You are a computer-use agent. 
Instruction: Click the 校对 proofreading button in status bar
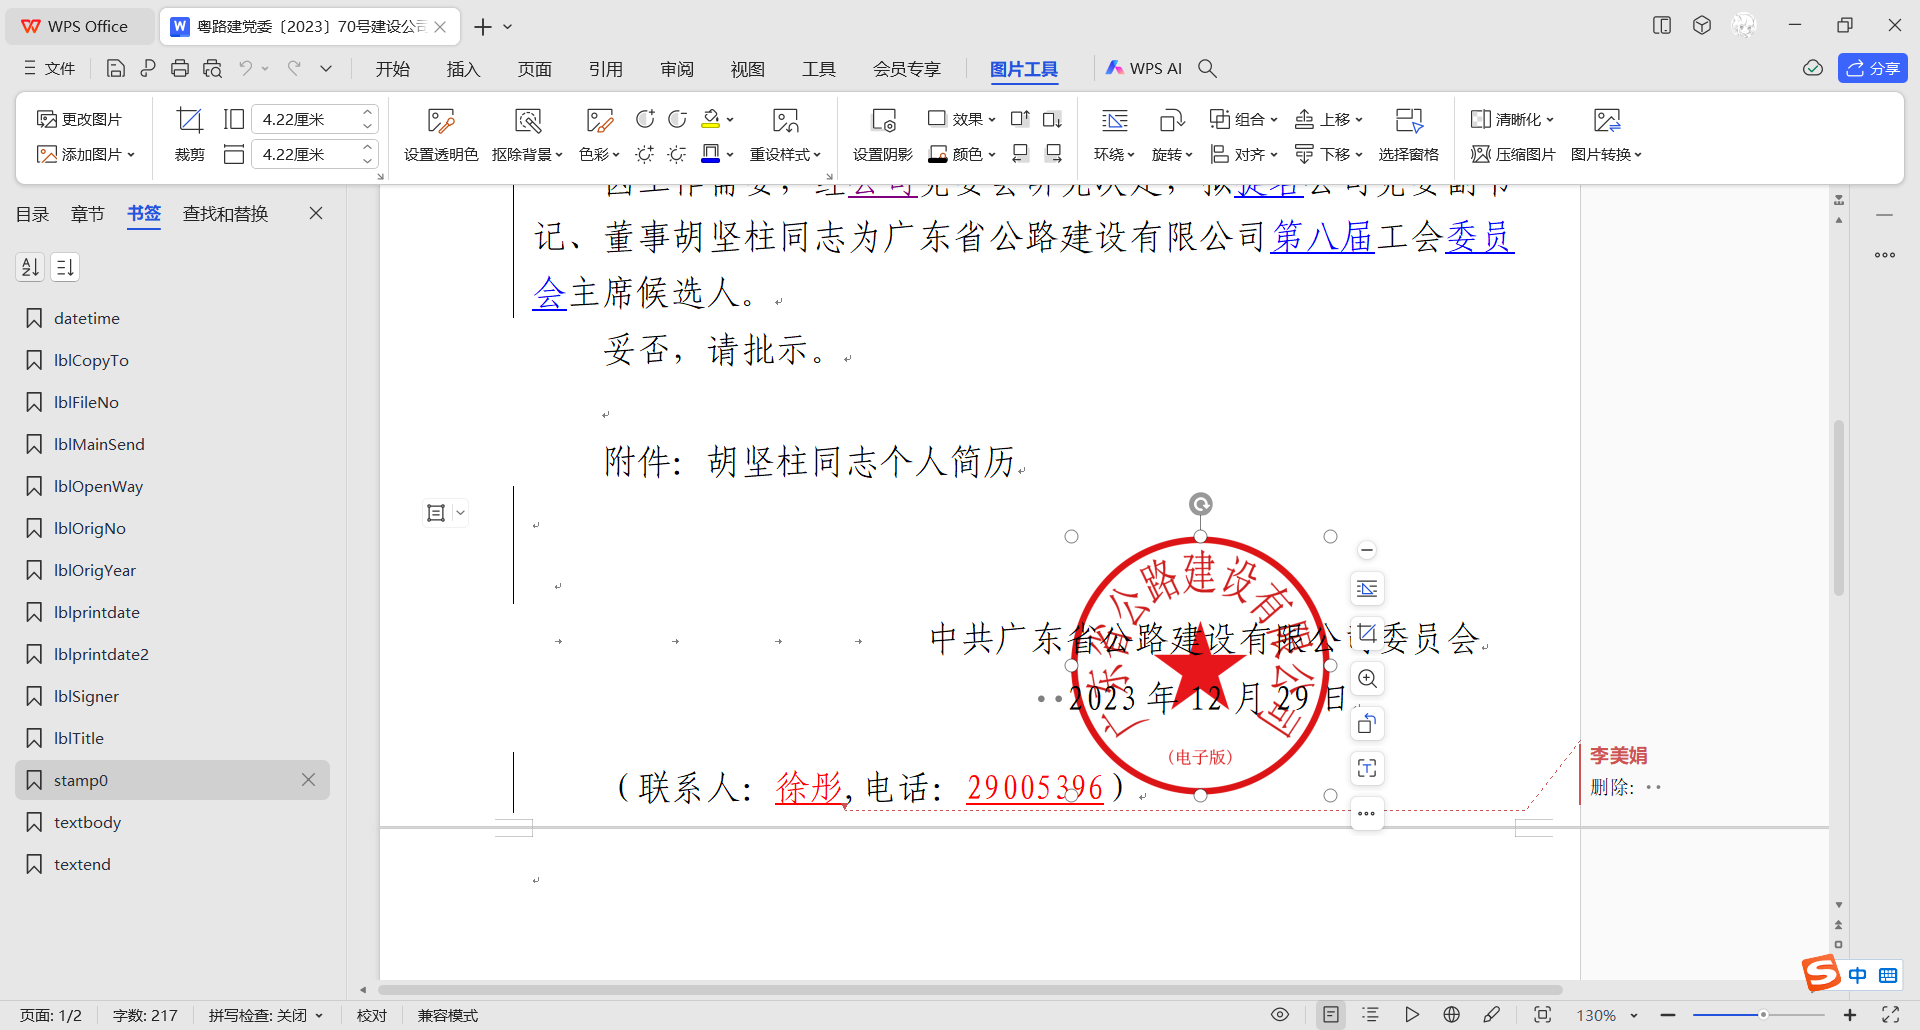[372, 1015]
